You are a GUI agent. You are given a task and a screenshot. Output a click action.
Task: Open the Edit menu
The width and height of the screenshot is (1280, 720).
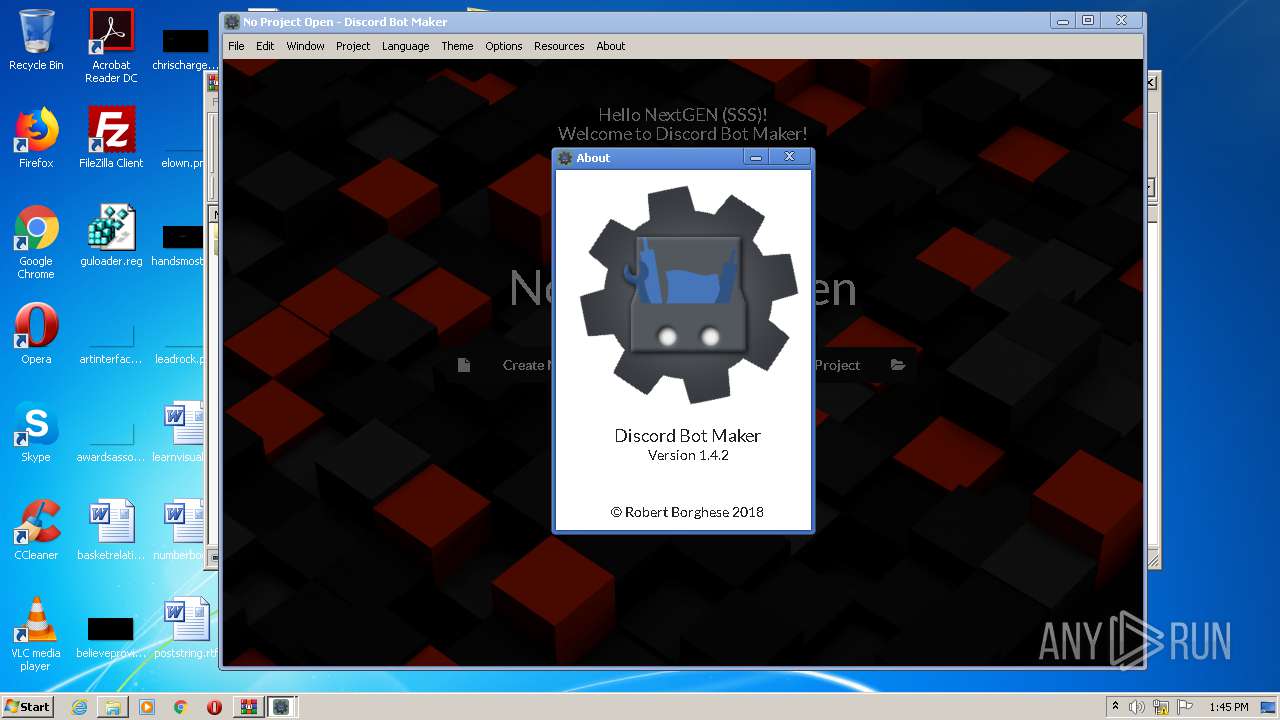click(265, 46)
